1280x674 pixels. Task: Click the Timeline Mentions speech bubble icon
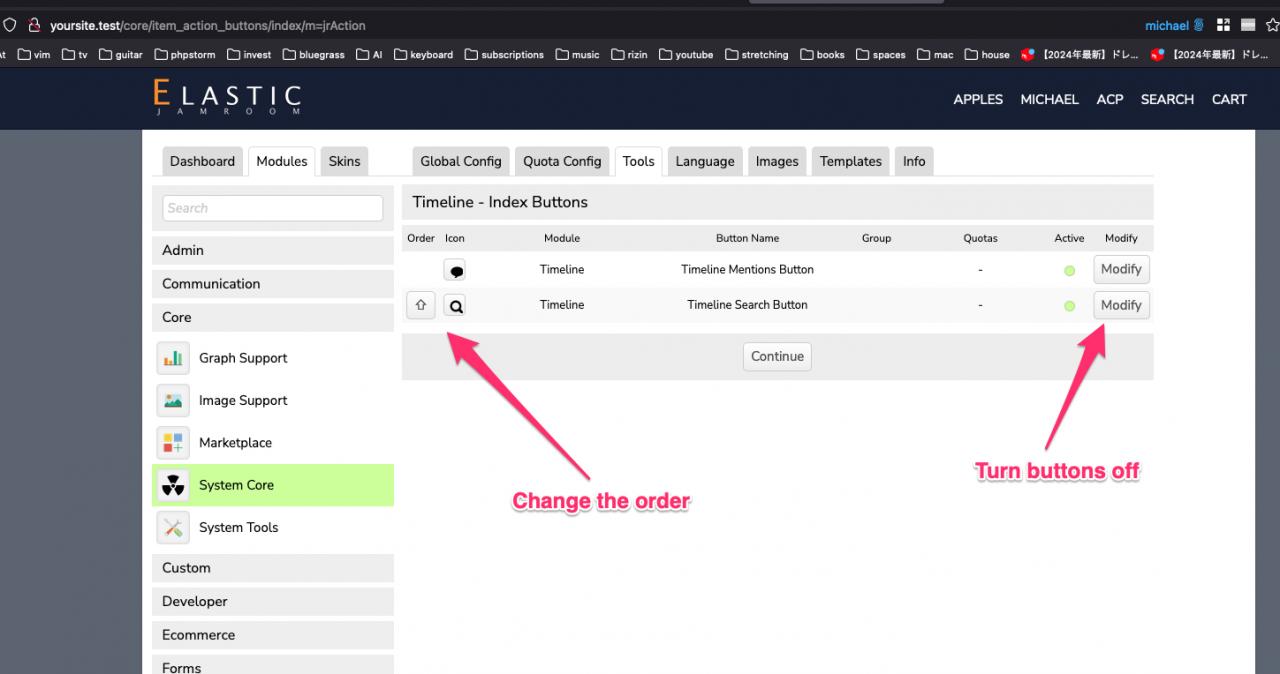click(456, 270)
